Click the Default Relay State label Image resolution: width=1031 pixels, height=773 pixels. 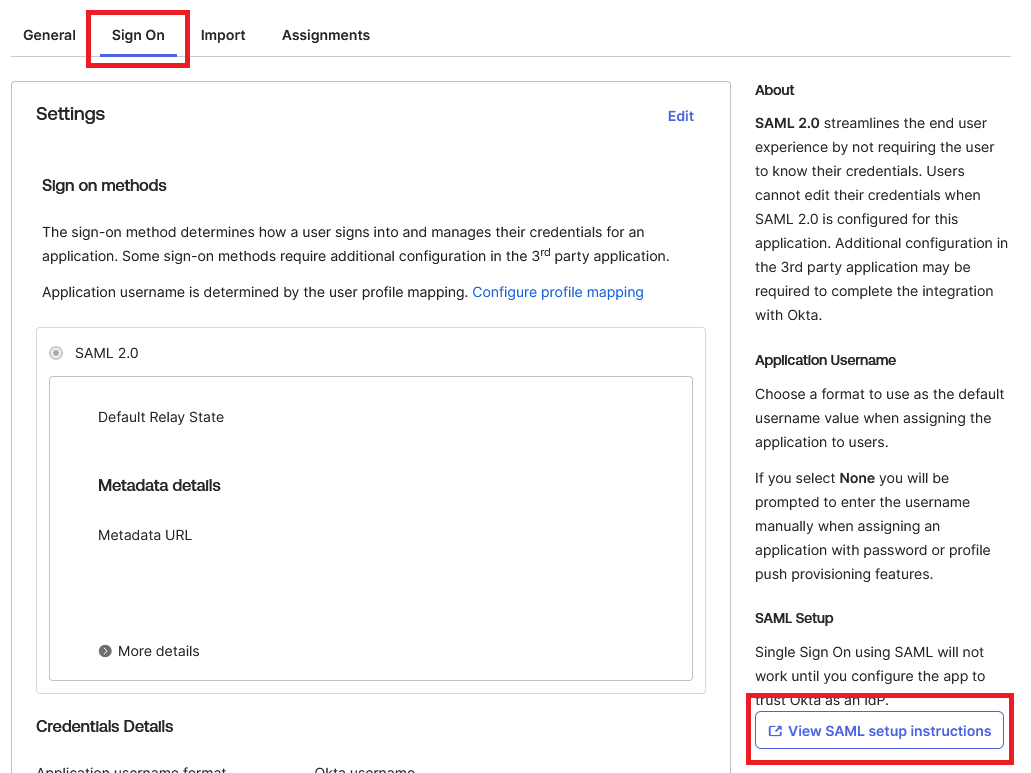(161, 417)
